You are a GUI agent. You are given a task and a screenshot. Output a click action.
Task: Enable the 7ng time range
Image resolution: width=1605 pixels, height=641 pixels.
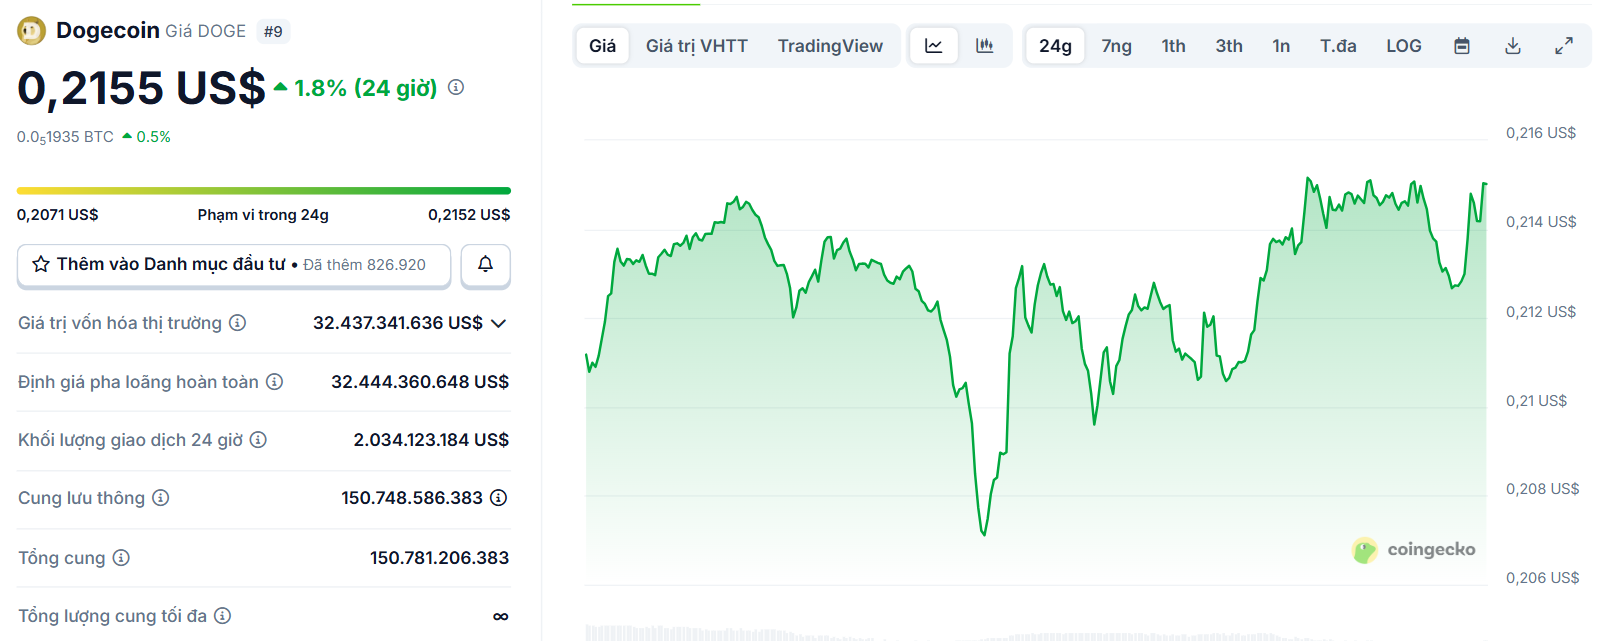pyautogui.click(x=1115, y=45)
